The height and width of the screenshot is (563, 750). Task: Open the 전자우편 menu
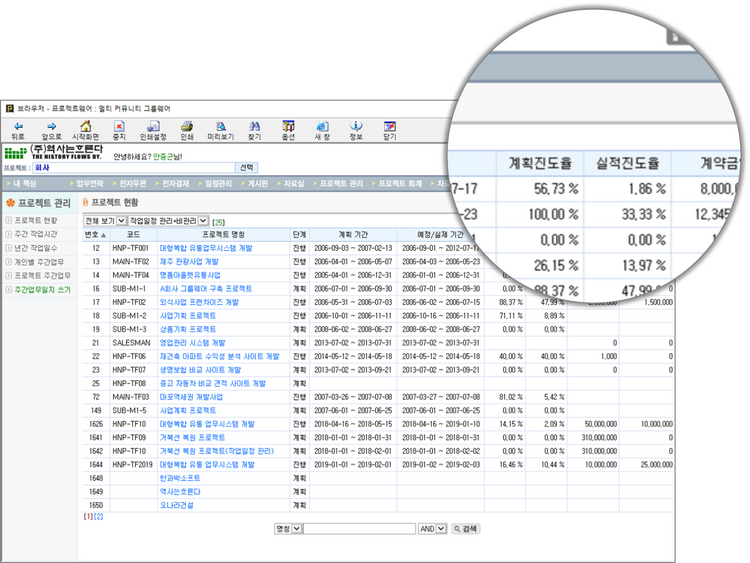point(132,184)
